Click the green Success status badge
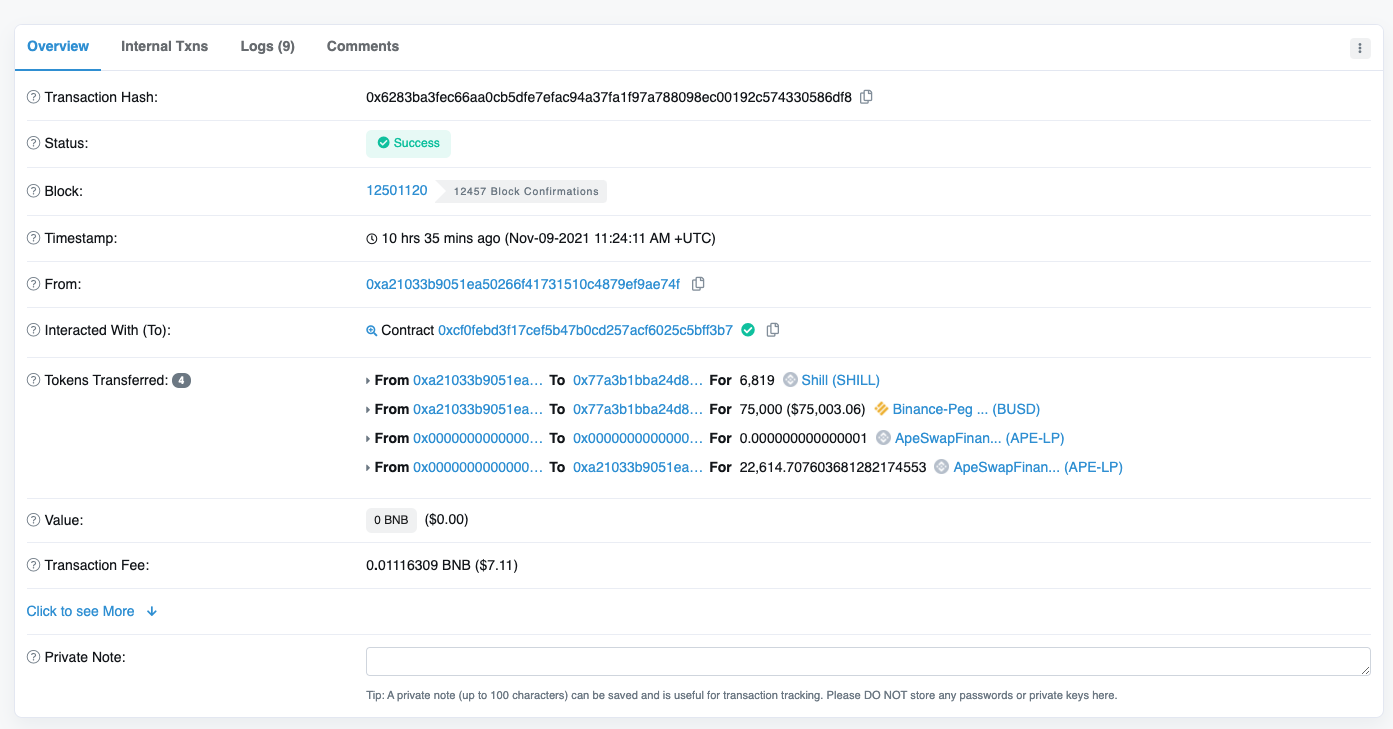Viewport: 1393px width, 729px height. (x=408, y=143)
